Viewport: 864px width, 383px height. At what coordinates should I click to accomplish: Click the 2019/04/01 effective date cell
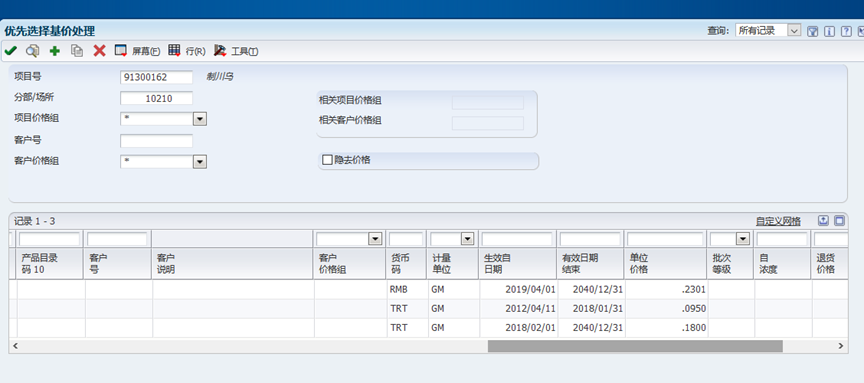[x=518, y=289]
